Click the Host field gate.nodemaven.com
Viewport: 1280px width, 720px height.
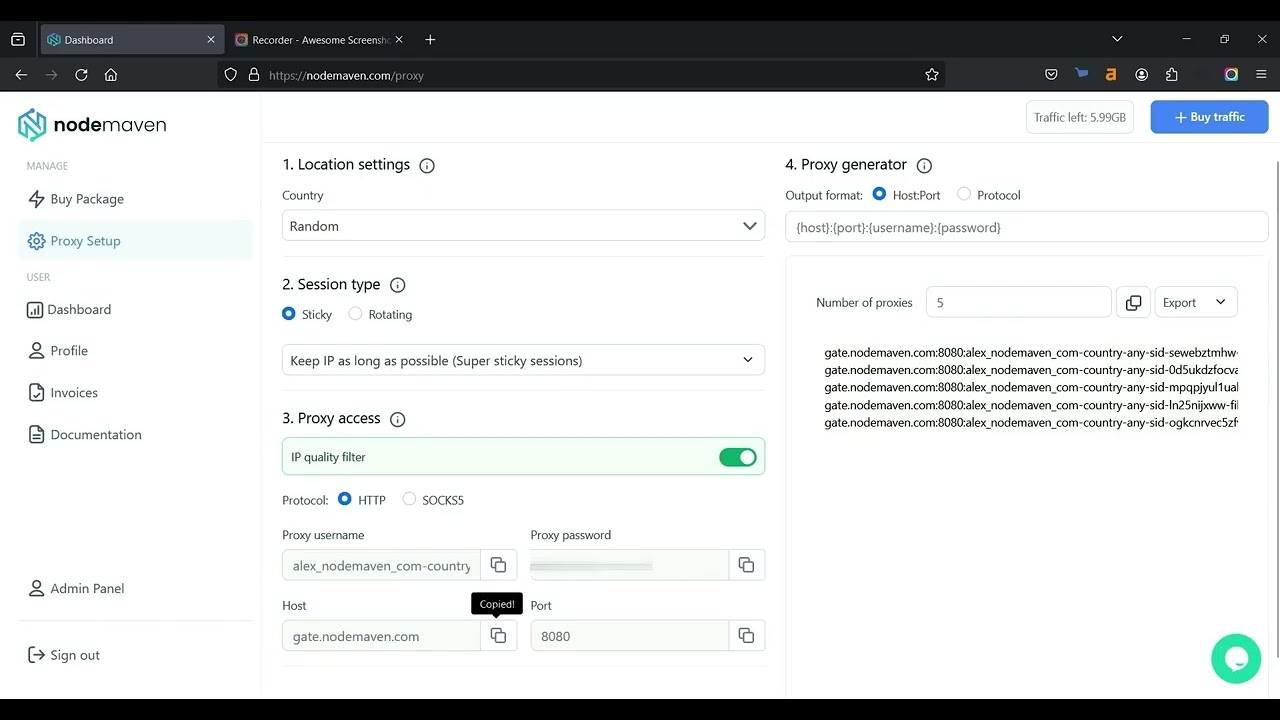pyautogui.click(x=381, y=636)
